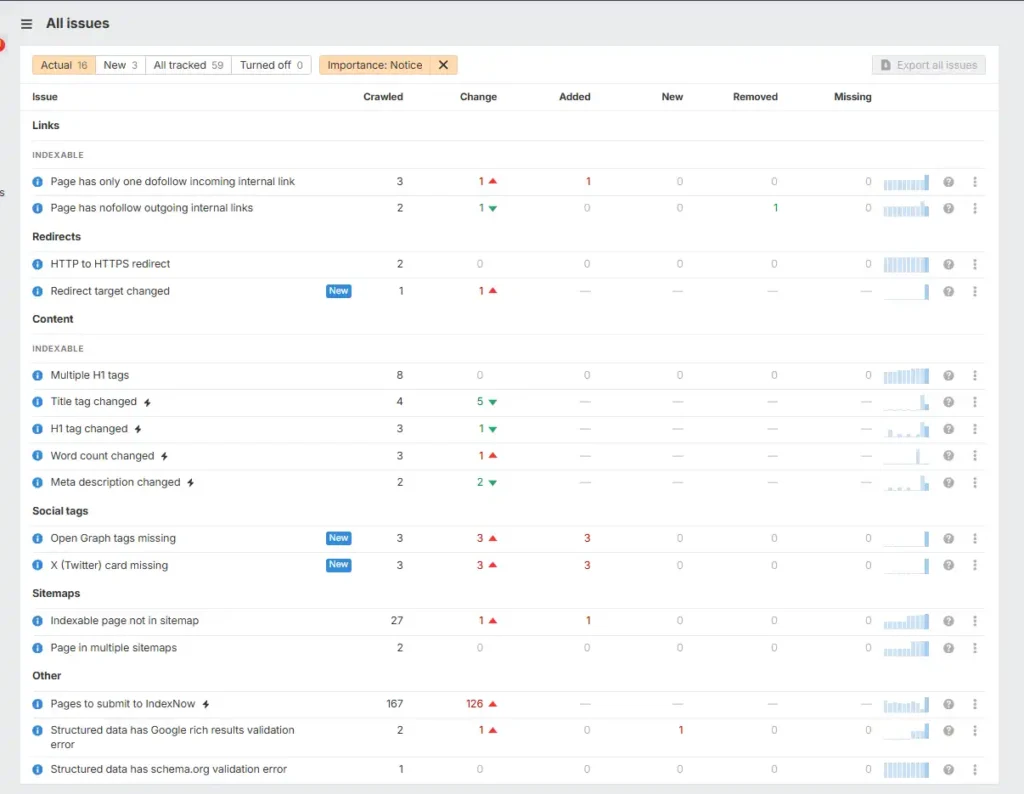Open help for Title tag changed
The width and height of the screenshot is (1024, 794).
(x=948, y=402)
